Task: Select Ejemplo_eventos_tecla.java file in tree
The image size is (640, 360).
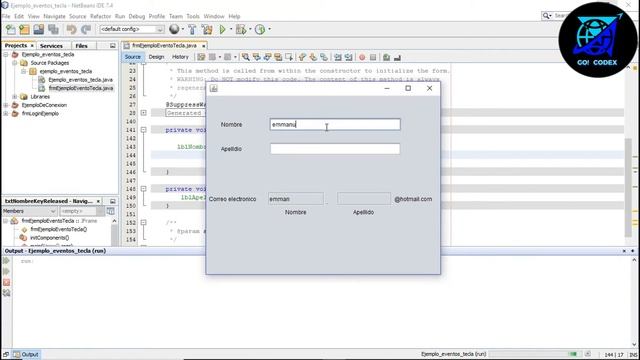Action: point(80,80)
